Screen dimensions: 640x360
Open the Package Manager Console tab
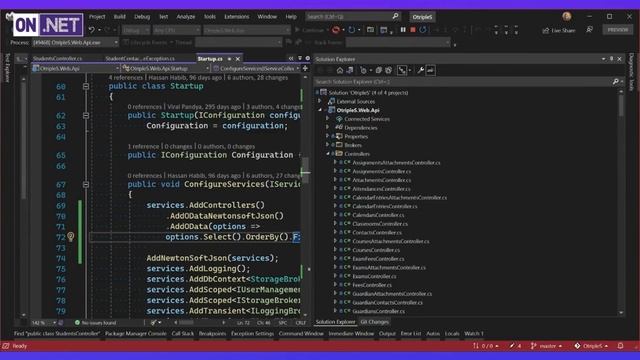pyautogui.click(x=136, y=333)
